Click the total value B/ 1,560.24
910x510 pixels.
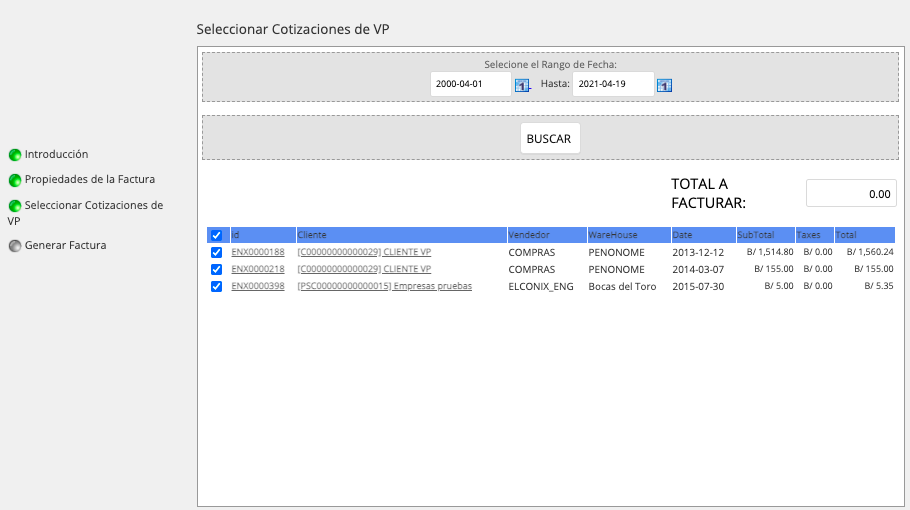(870, 252)
